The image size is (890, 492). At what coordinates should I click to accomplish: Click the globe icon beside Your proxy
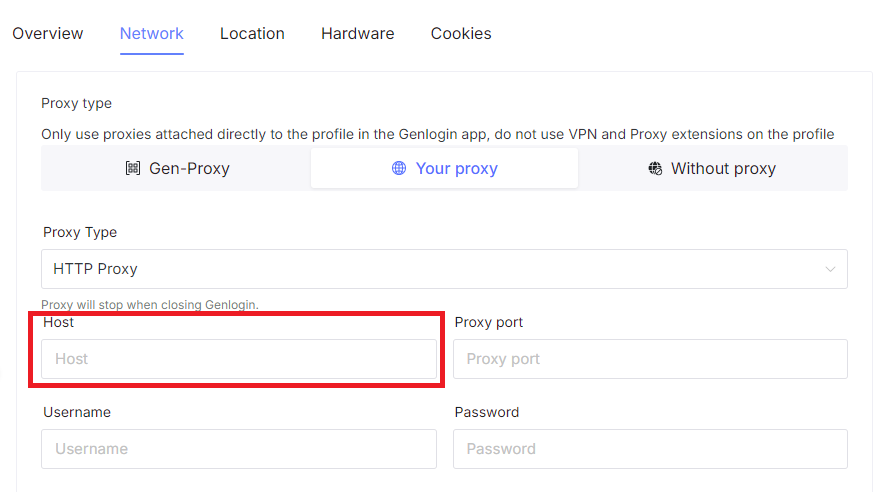[x=399, y=169]
